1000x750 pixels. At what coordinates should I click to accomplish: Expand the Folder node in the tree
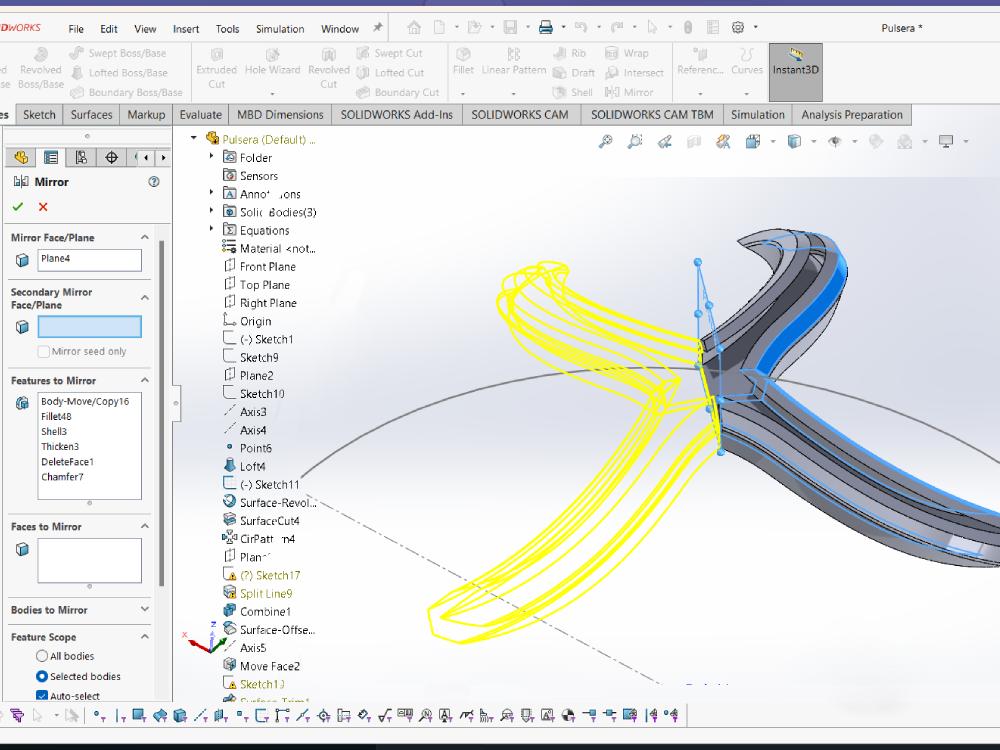(x=212, y=156)
